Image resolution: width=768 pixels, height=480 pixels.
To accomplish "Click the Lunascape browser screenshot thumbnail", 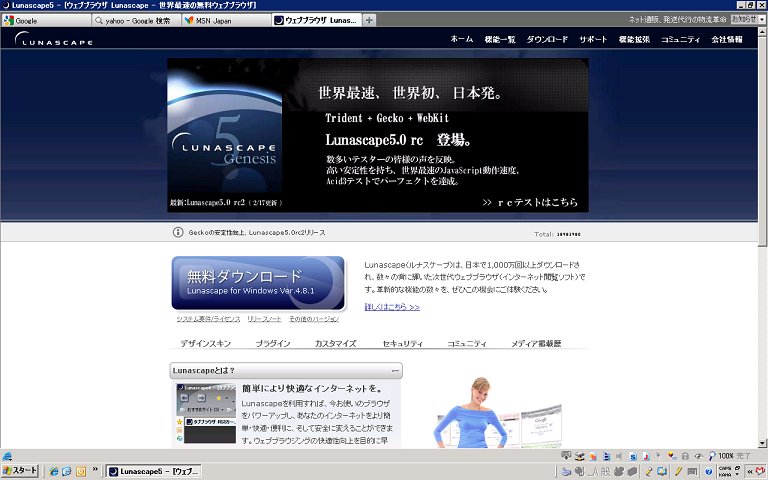I will (206, 414).
